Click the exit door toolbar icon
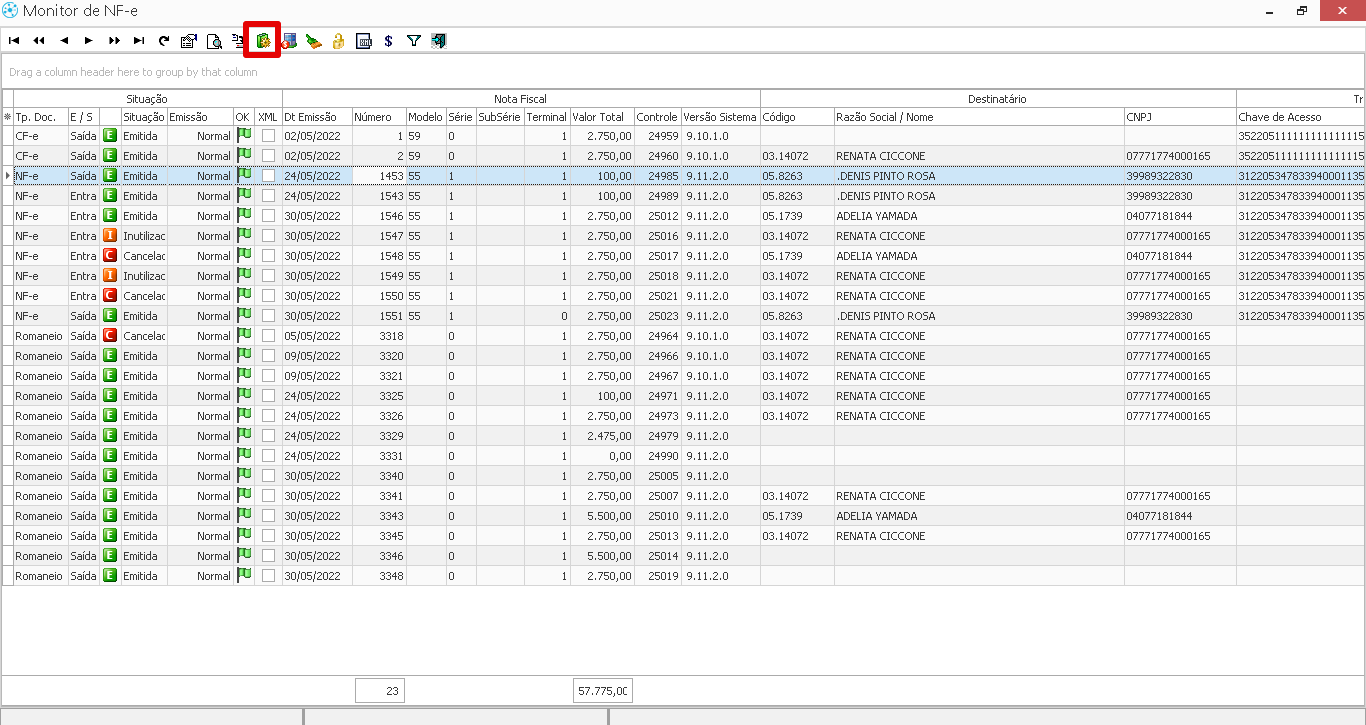 [439, 41]
